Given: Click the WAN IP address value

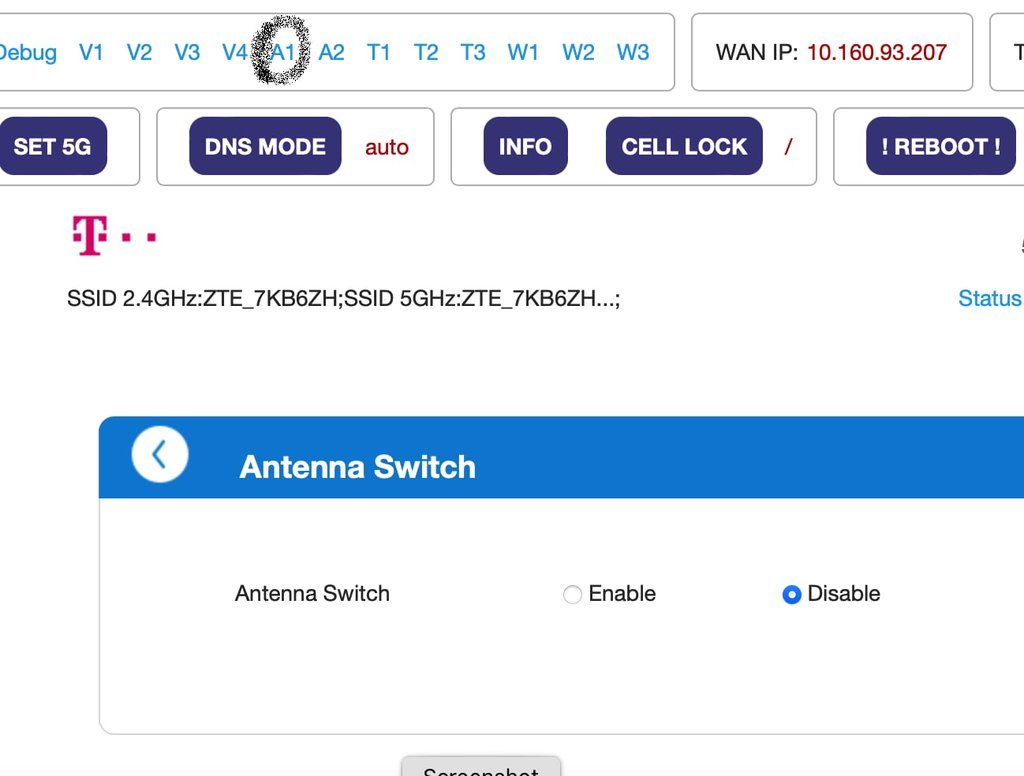Looking at the screenshot, I should pos(877,52).
